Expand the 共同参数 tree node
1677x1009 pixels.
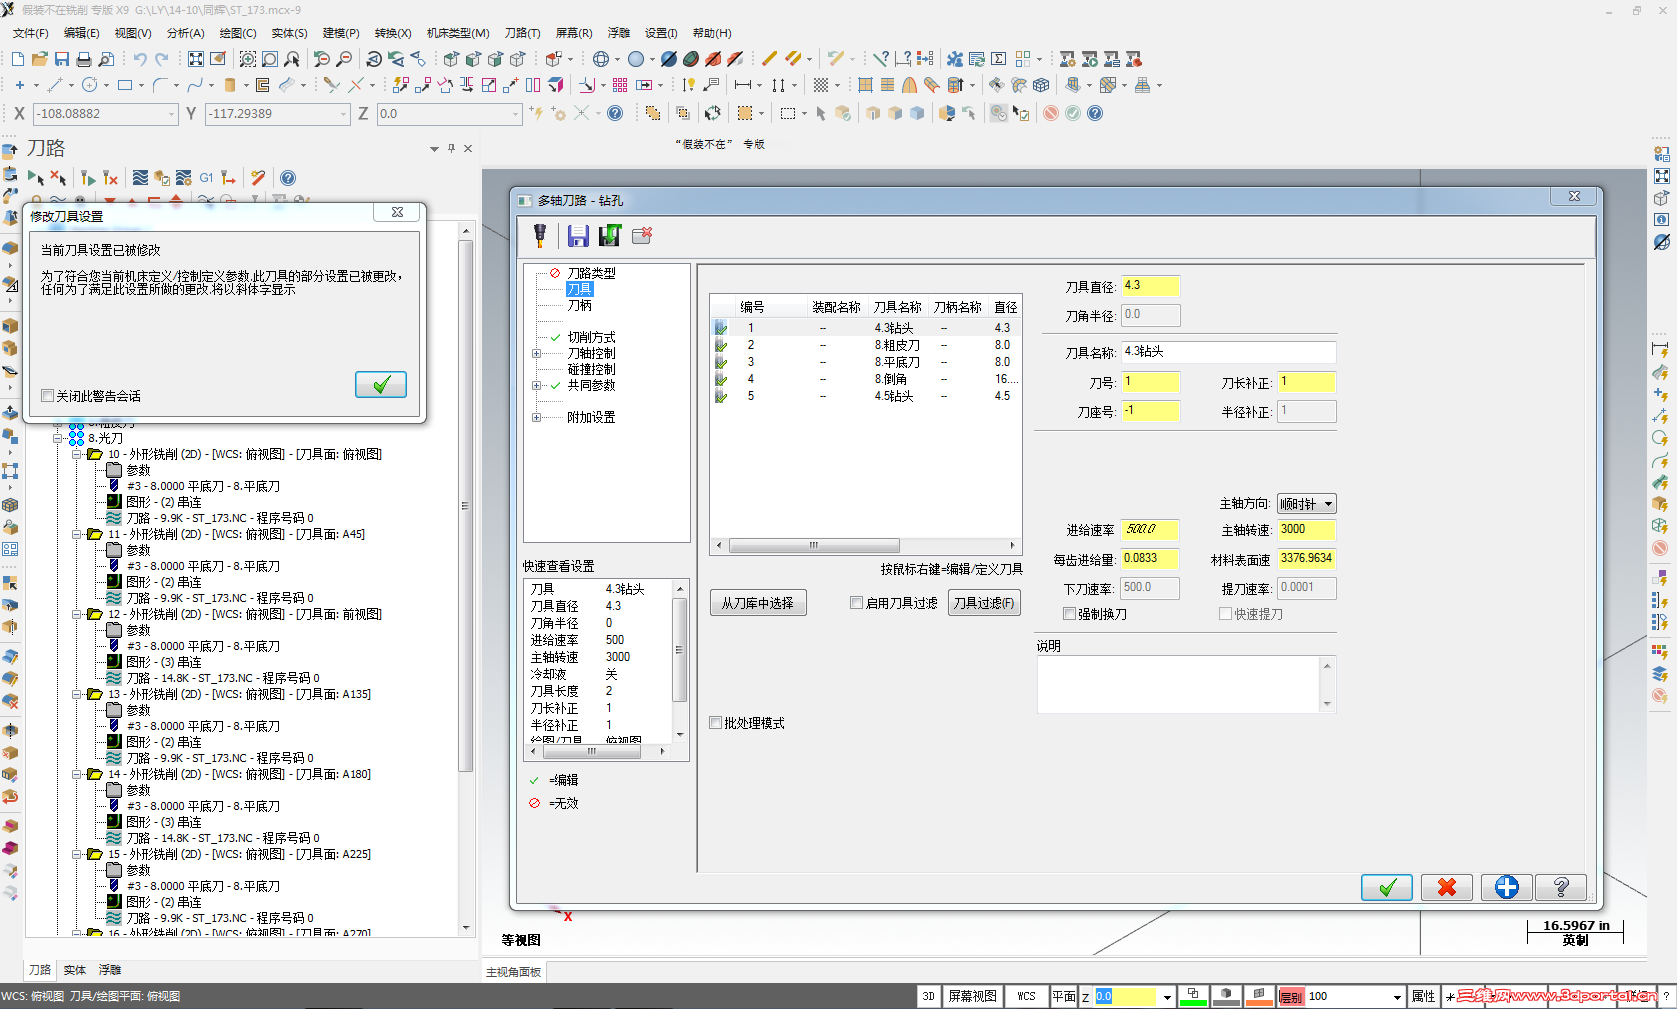click(x=536, y=385)
